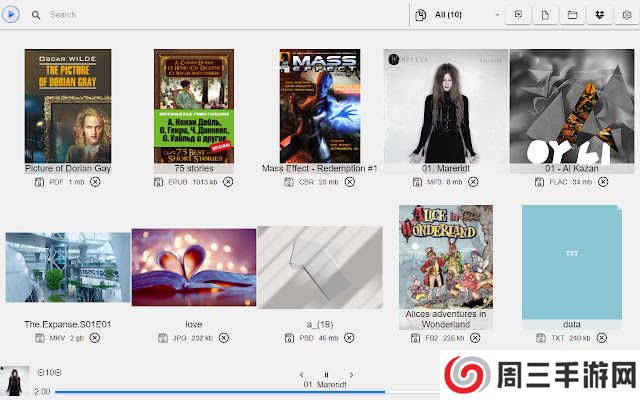Open Picture of Dorian Gay cover
Image resolution: width=640 pixels, height=400 pixels.
pos(68,106)
